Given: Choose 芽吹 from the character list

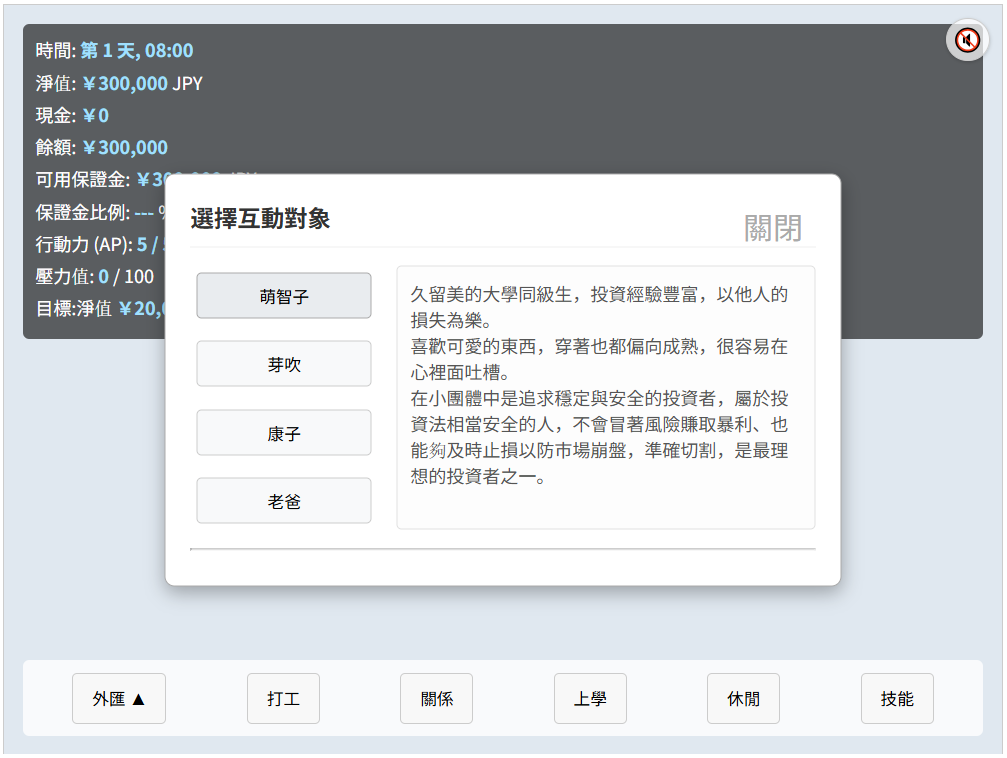Looking at the screenshot, I should pyautogui.click(x=284, y=364).
